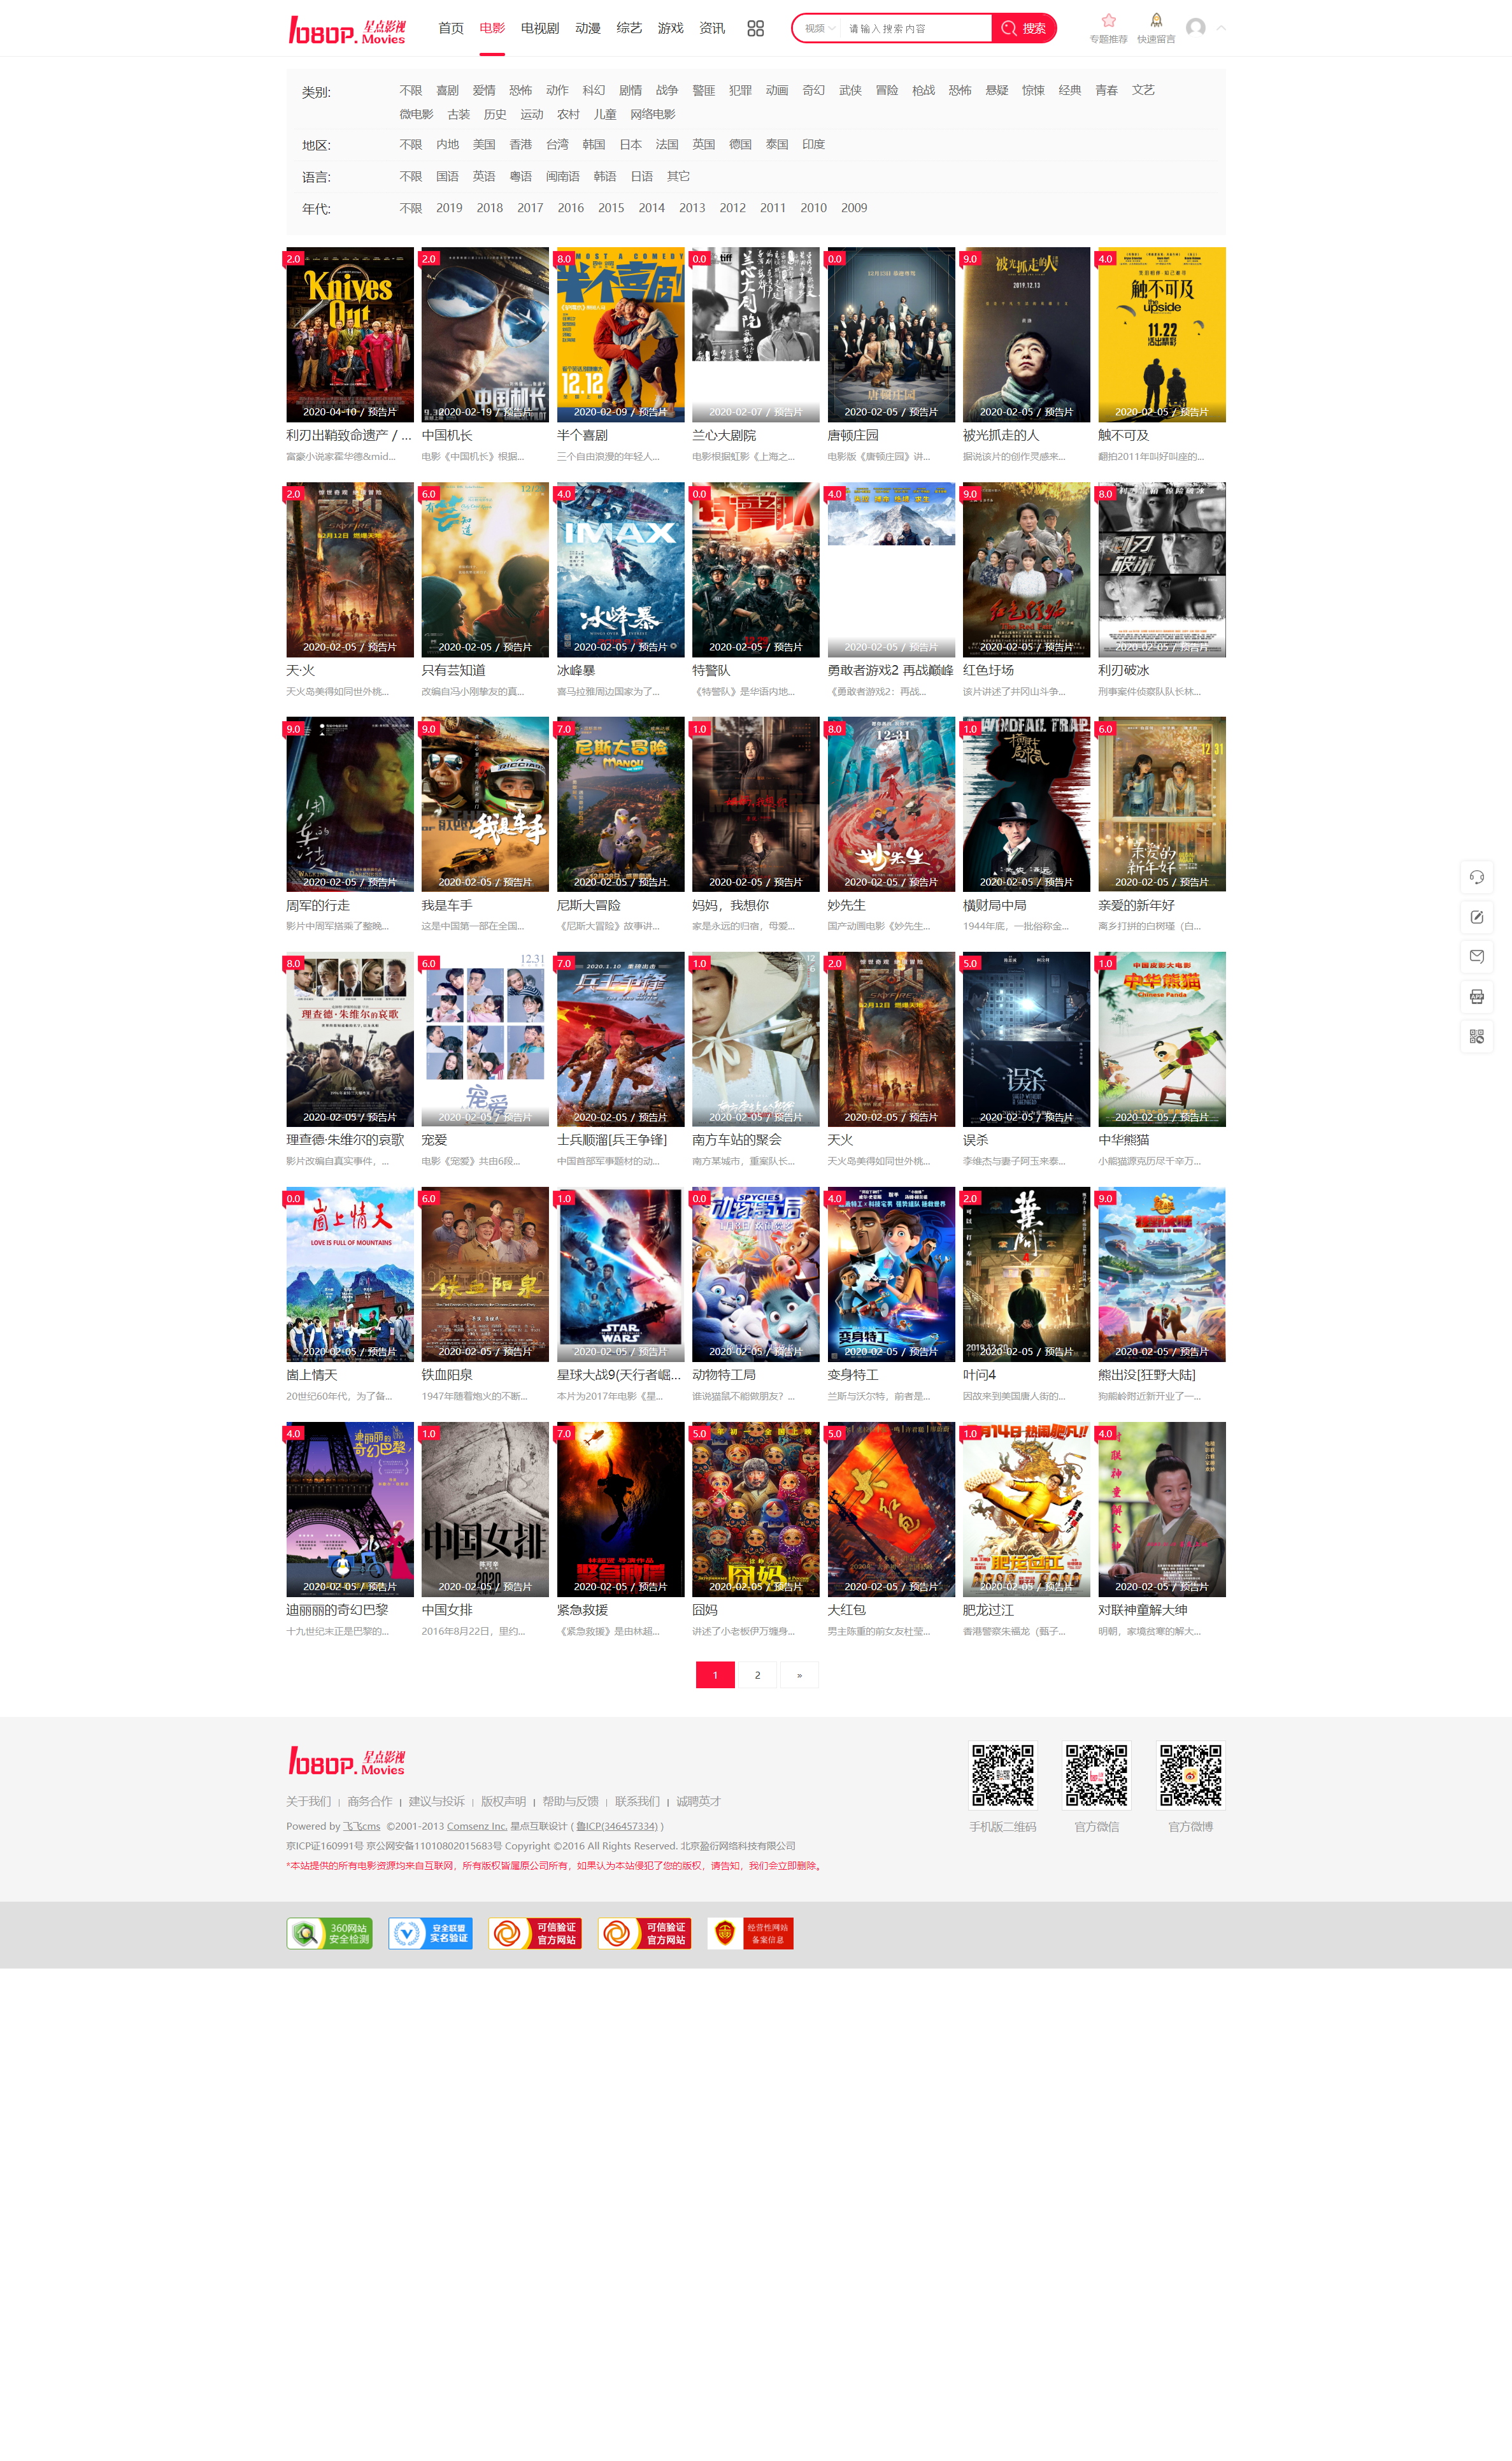This screenshot has width=1512, height=2461.
Task: Open 触不可及 movie poster
Action: click(1162, 334)
